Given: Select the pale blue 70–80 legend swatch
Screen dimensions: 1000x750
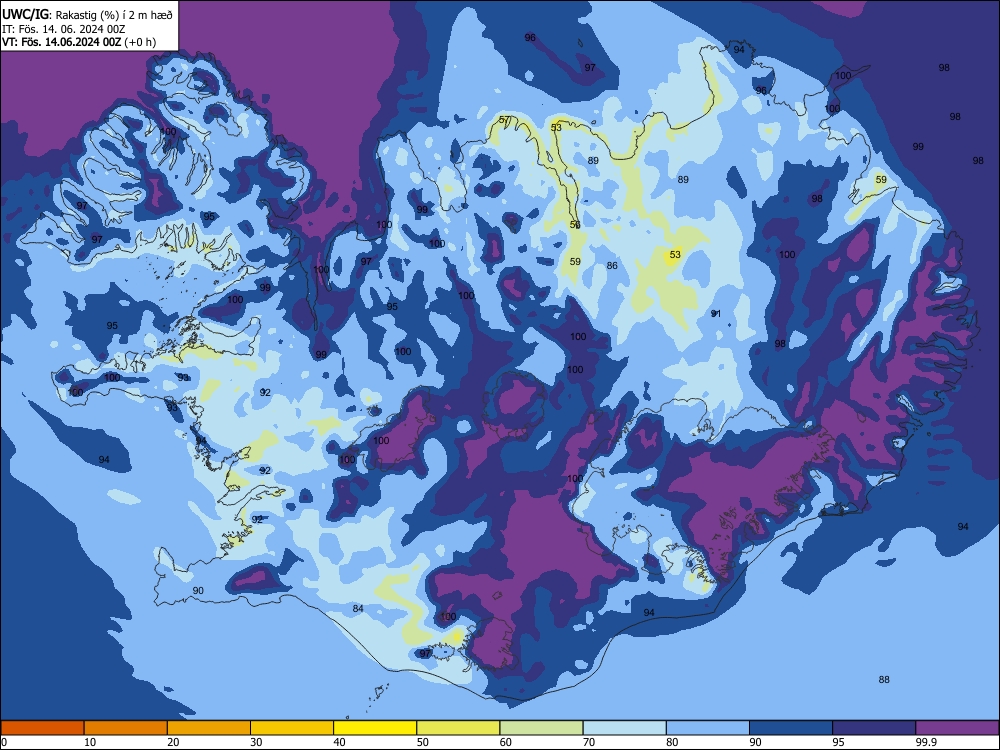Looking at the screenshot, I should (624, 728).
